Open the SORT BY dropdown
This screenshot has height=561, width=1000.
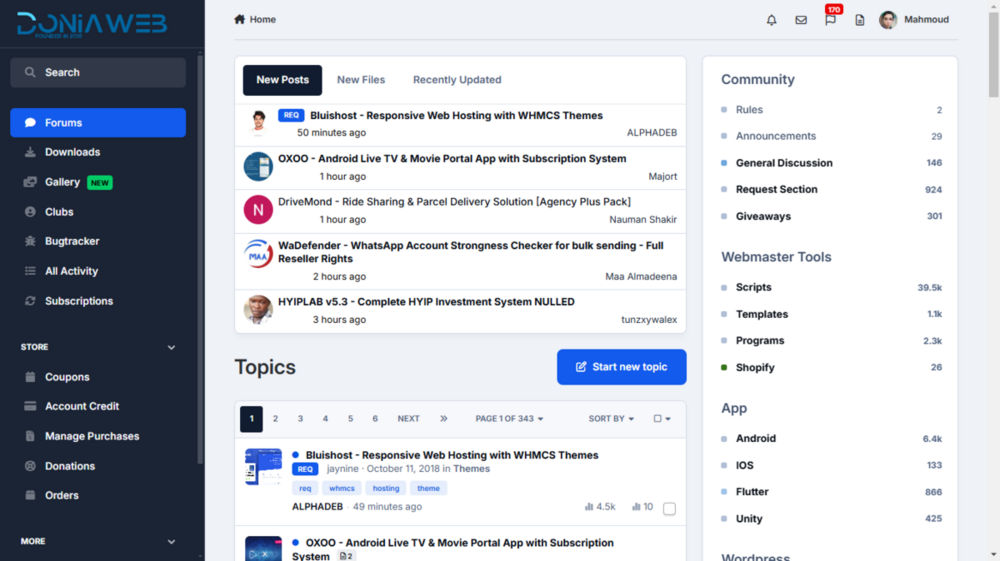coord(611,419)
